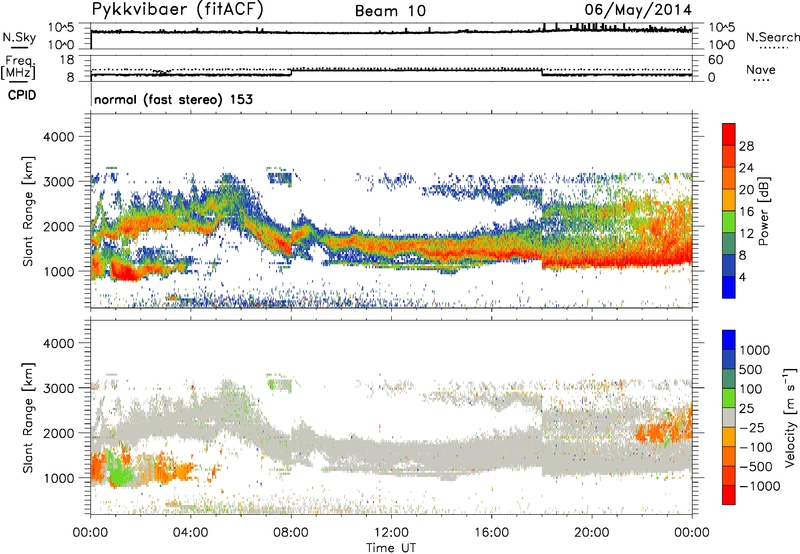
Task: Click the frequency step-up at 08:00 in Freq panel
Action: click(x=291, y=72)
